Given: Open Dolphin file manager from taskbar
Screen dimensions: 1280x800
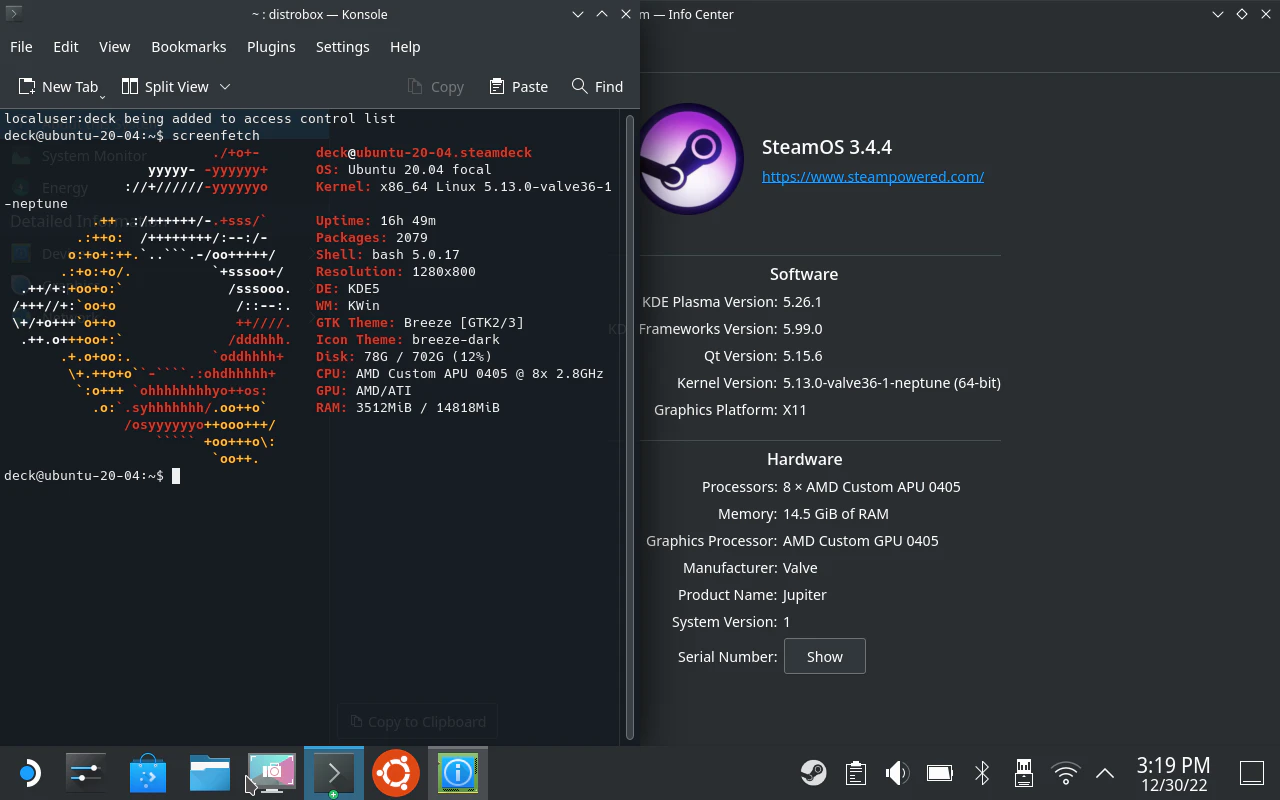Looking at the screenshot, I should coord(210,773).
